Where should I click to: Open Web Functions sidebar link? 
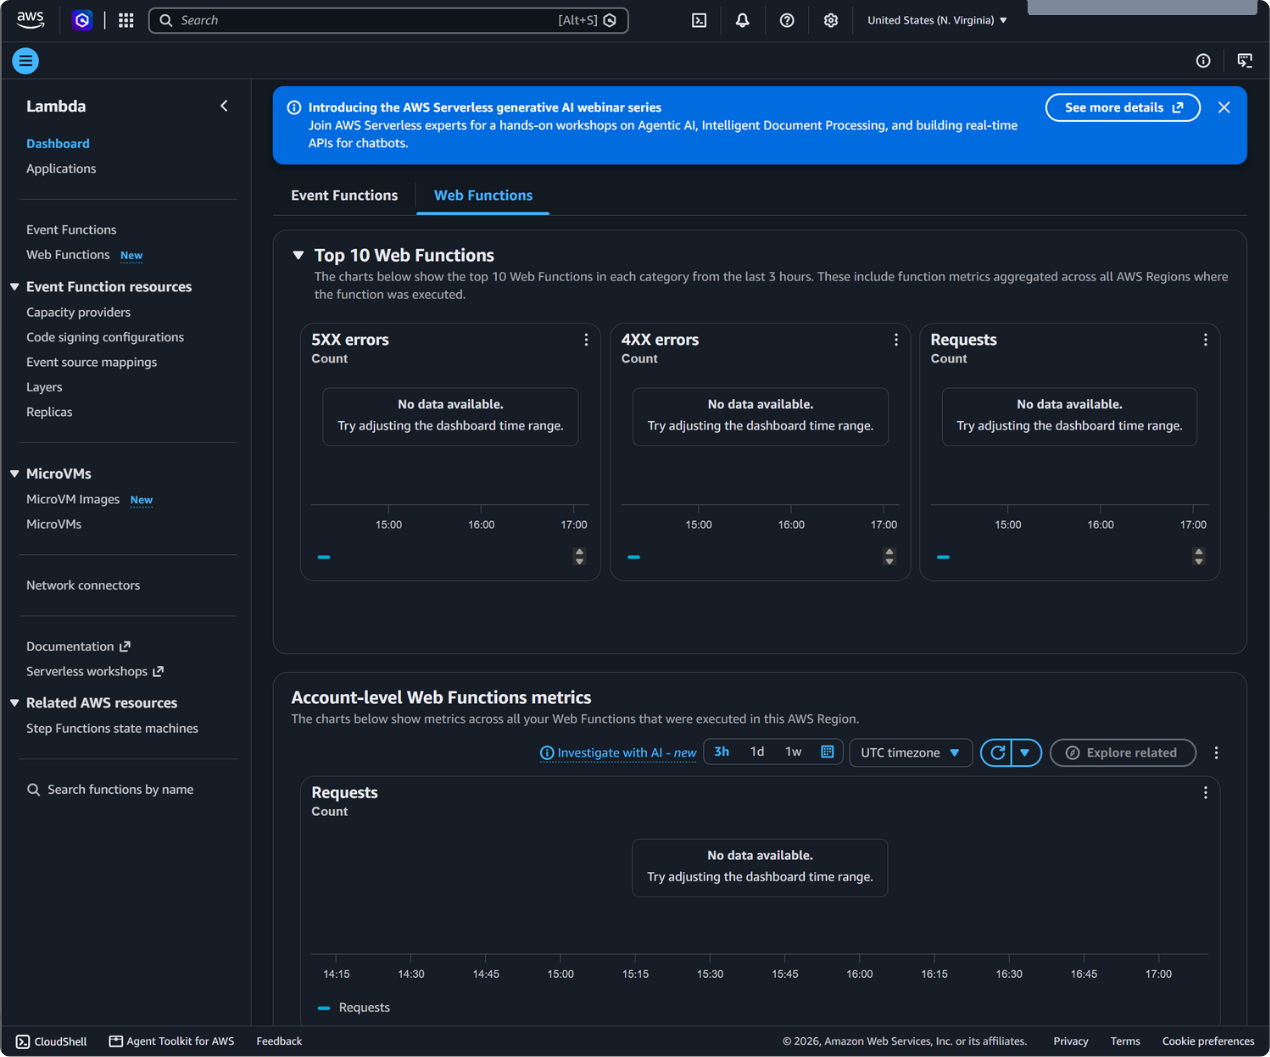coord(68,255)
